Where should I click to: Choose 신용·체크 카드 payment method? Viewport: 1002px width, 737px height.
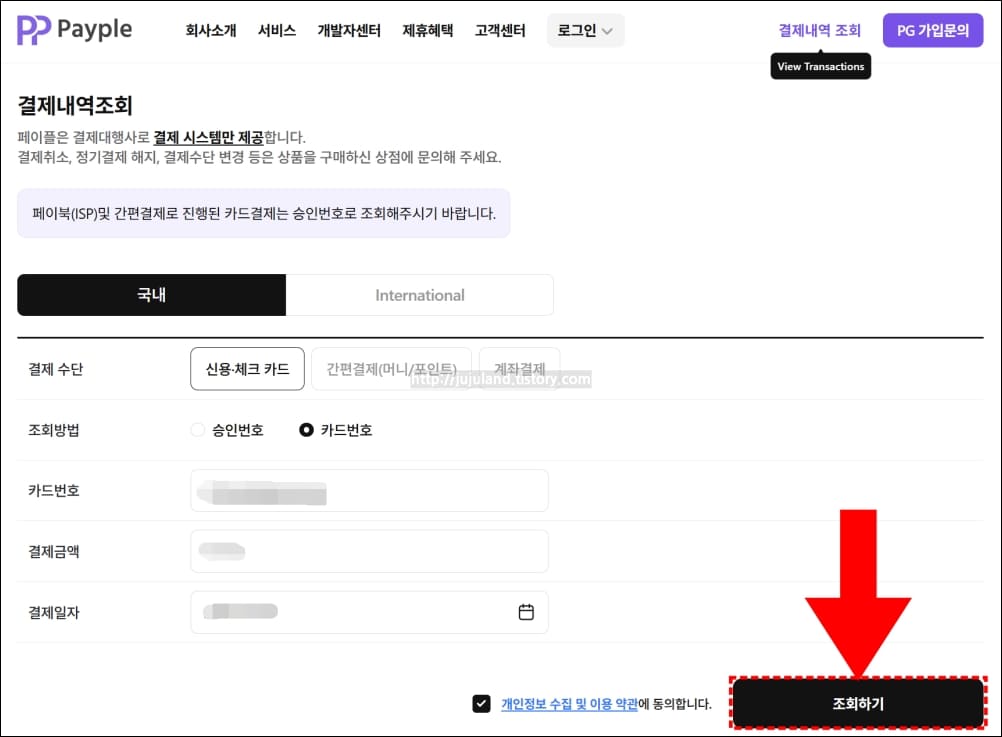(247, 369)
